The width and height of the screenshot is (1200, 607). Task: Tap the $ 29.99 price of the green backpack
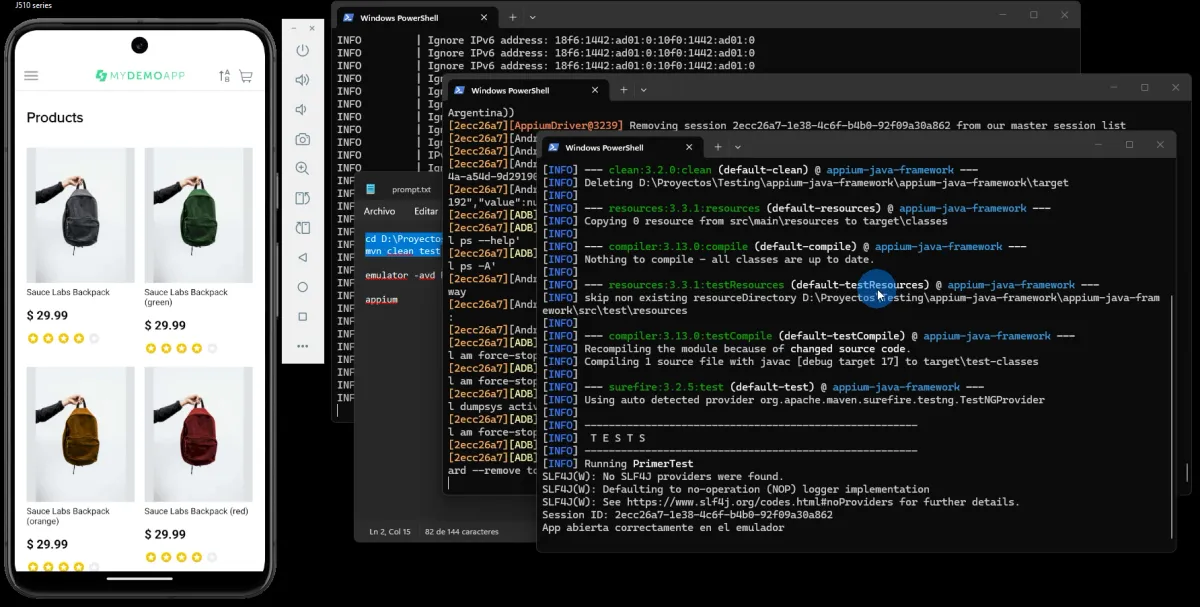tap(165, 325)
